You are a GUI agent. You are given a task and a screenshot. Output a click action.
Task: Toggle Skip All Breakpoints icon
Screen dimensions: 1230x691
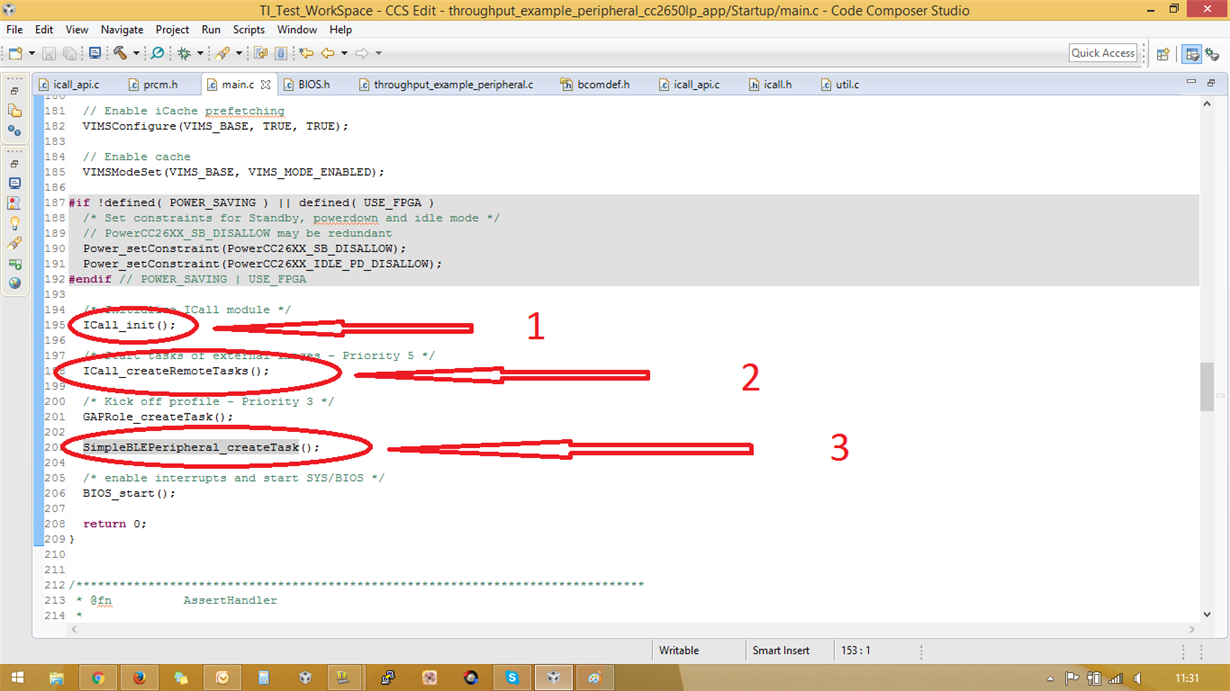(x=158, y=53)
